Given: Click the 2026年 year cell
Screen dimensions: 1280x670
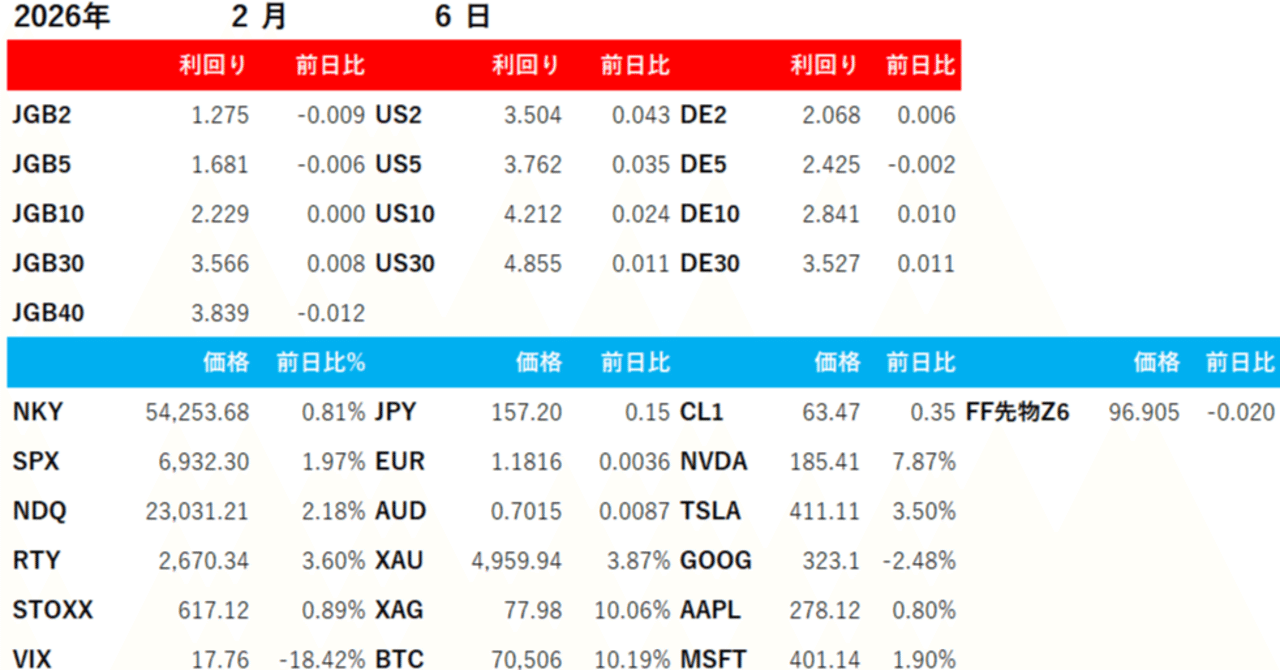Looking at the screenshot, I should (62, 17).
